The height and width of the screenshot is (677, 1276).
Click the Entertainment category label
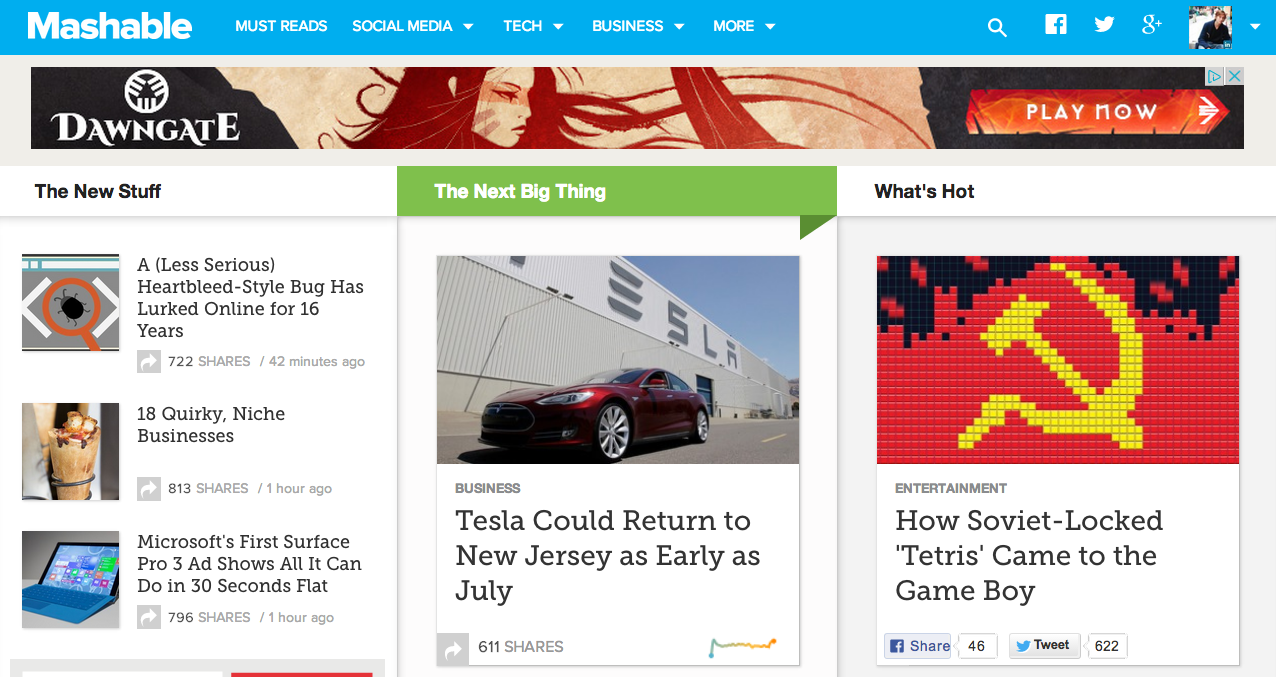pyautogui.click(x=951, y=488)
